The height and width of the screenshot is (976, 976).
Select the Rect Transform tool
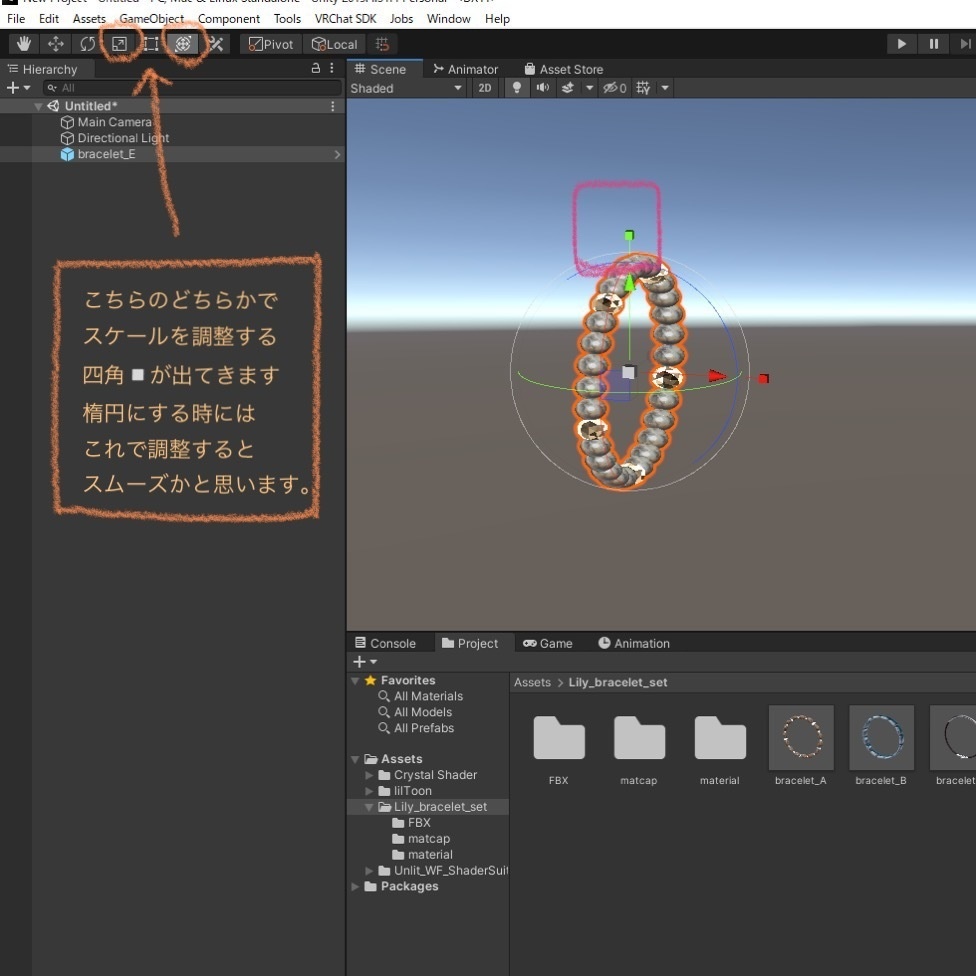click(x=151, y=44)
